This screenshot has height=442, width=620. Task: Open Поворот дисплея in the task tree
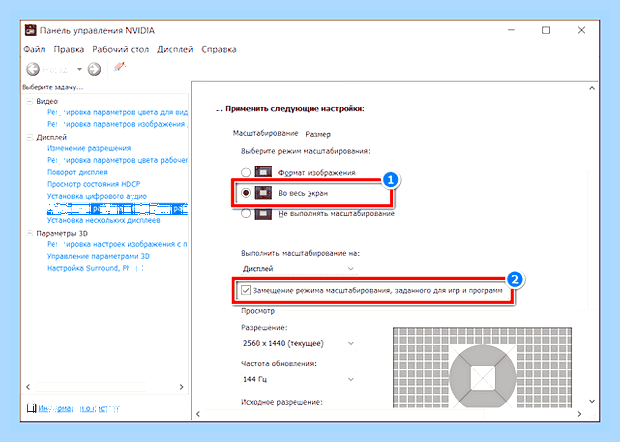(x=77, y=172)
